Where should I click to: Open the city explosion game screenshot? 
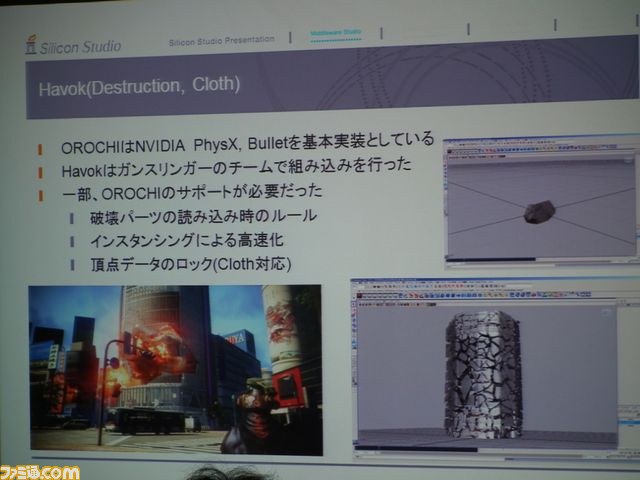[176, 369]
